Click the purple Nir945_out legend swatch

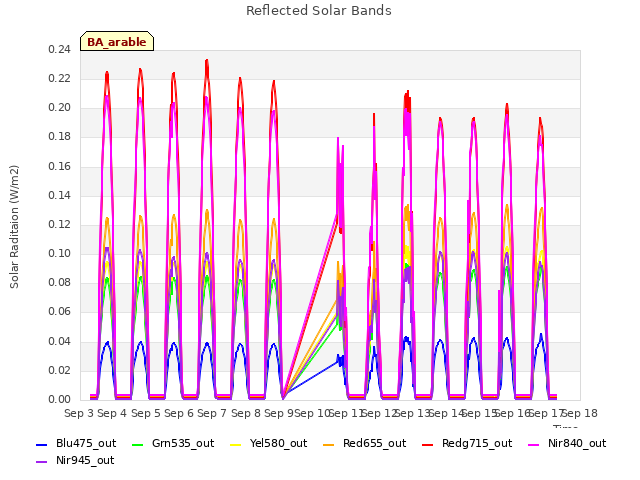42,462
